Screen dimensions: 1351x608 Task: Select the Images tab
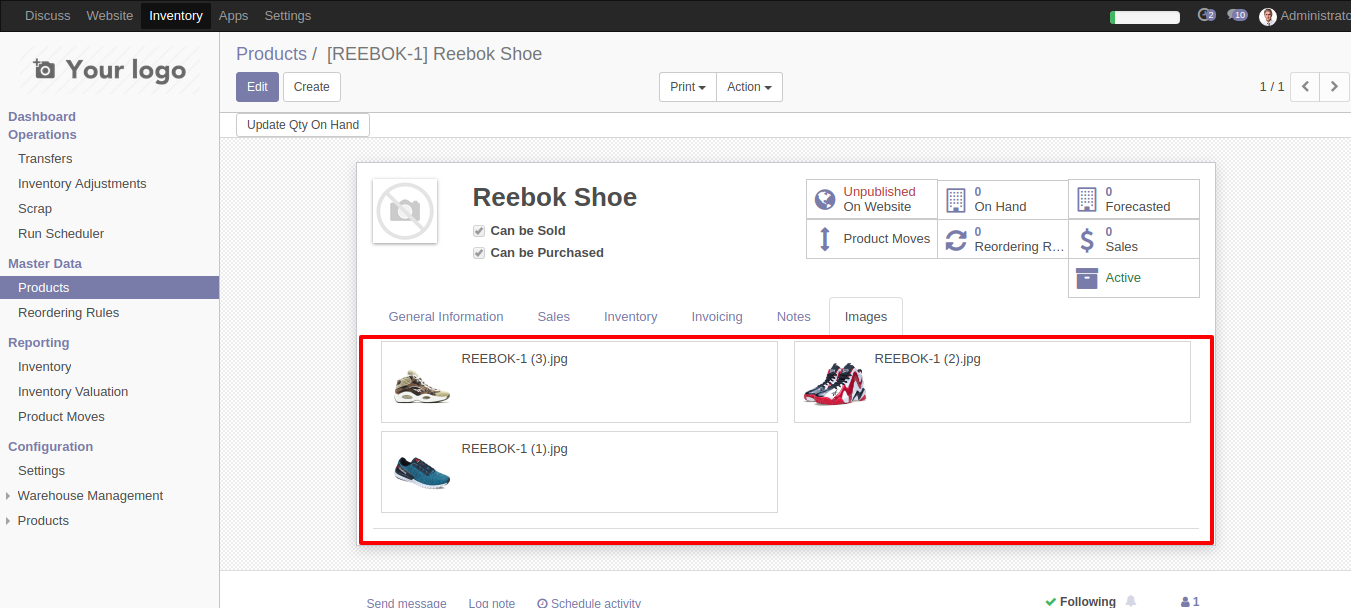pyautogui.click(x=866, y=317)
